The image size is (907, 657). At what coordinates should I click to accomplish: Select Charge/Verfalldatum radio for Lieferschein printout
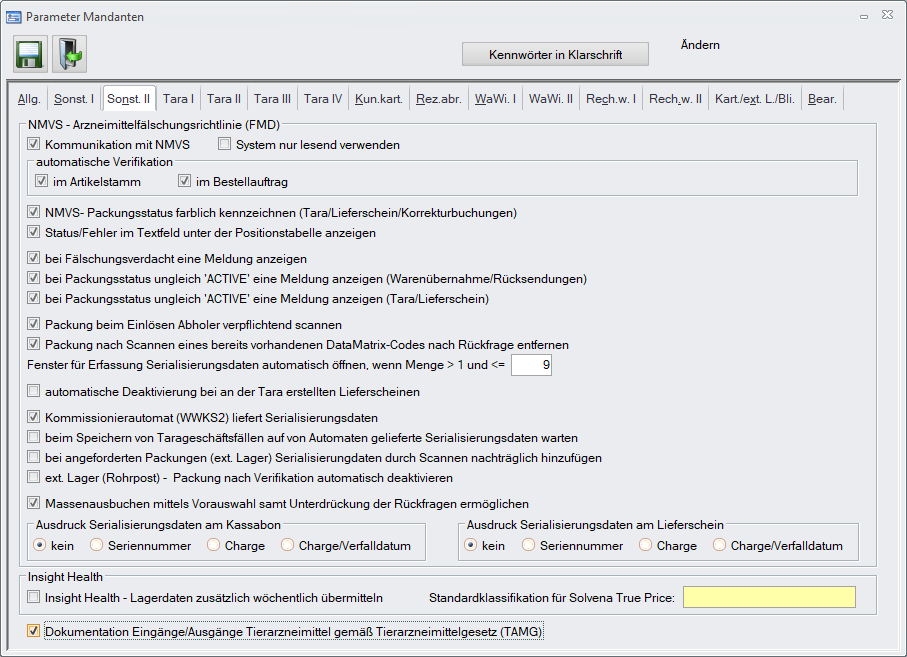click(719, 546)
